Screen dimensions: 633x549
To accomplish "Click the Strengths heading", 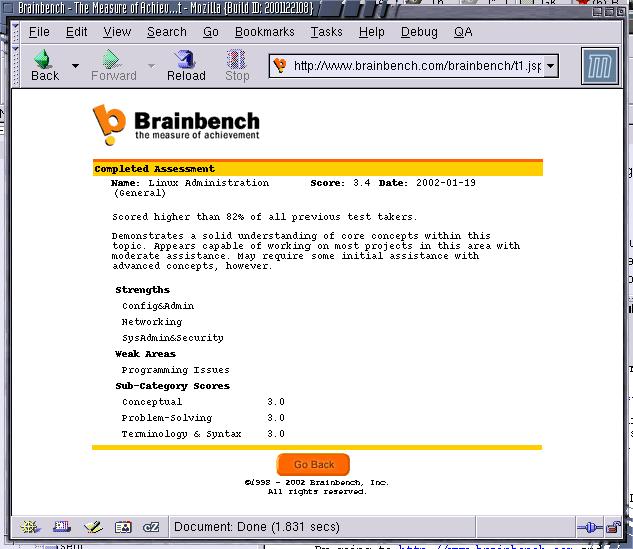I will [x=143, y=290].
